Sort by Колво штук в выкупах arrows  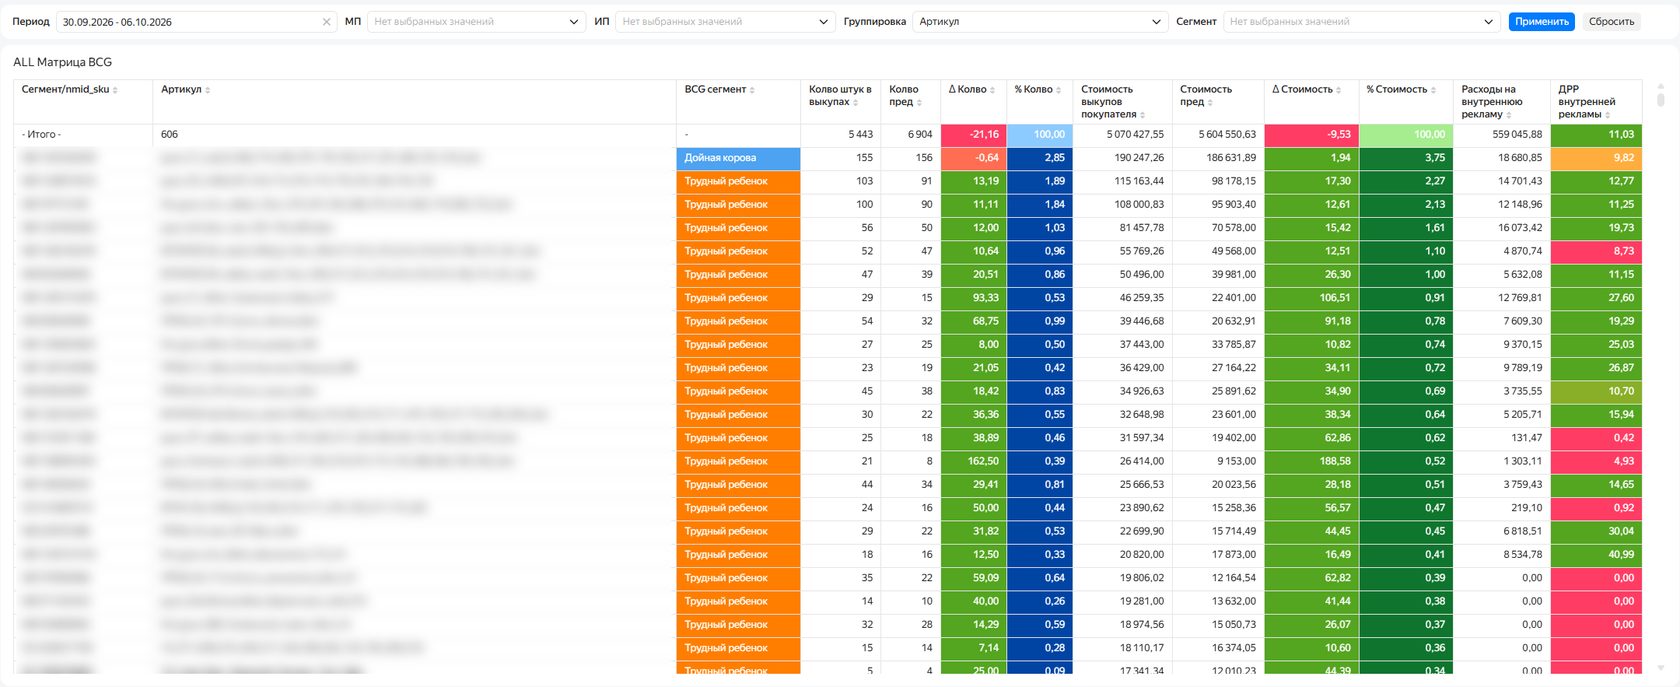tap(856, 103)
